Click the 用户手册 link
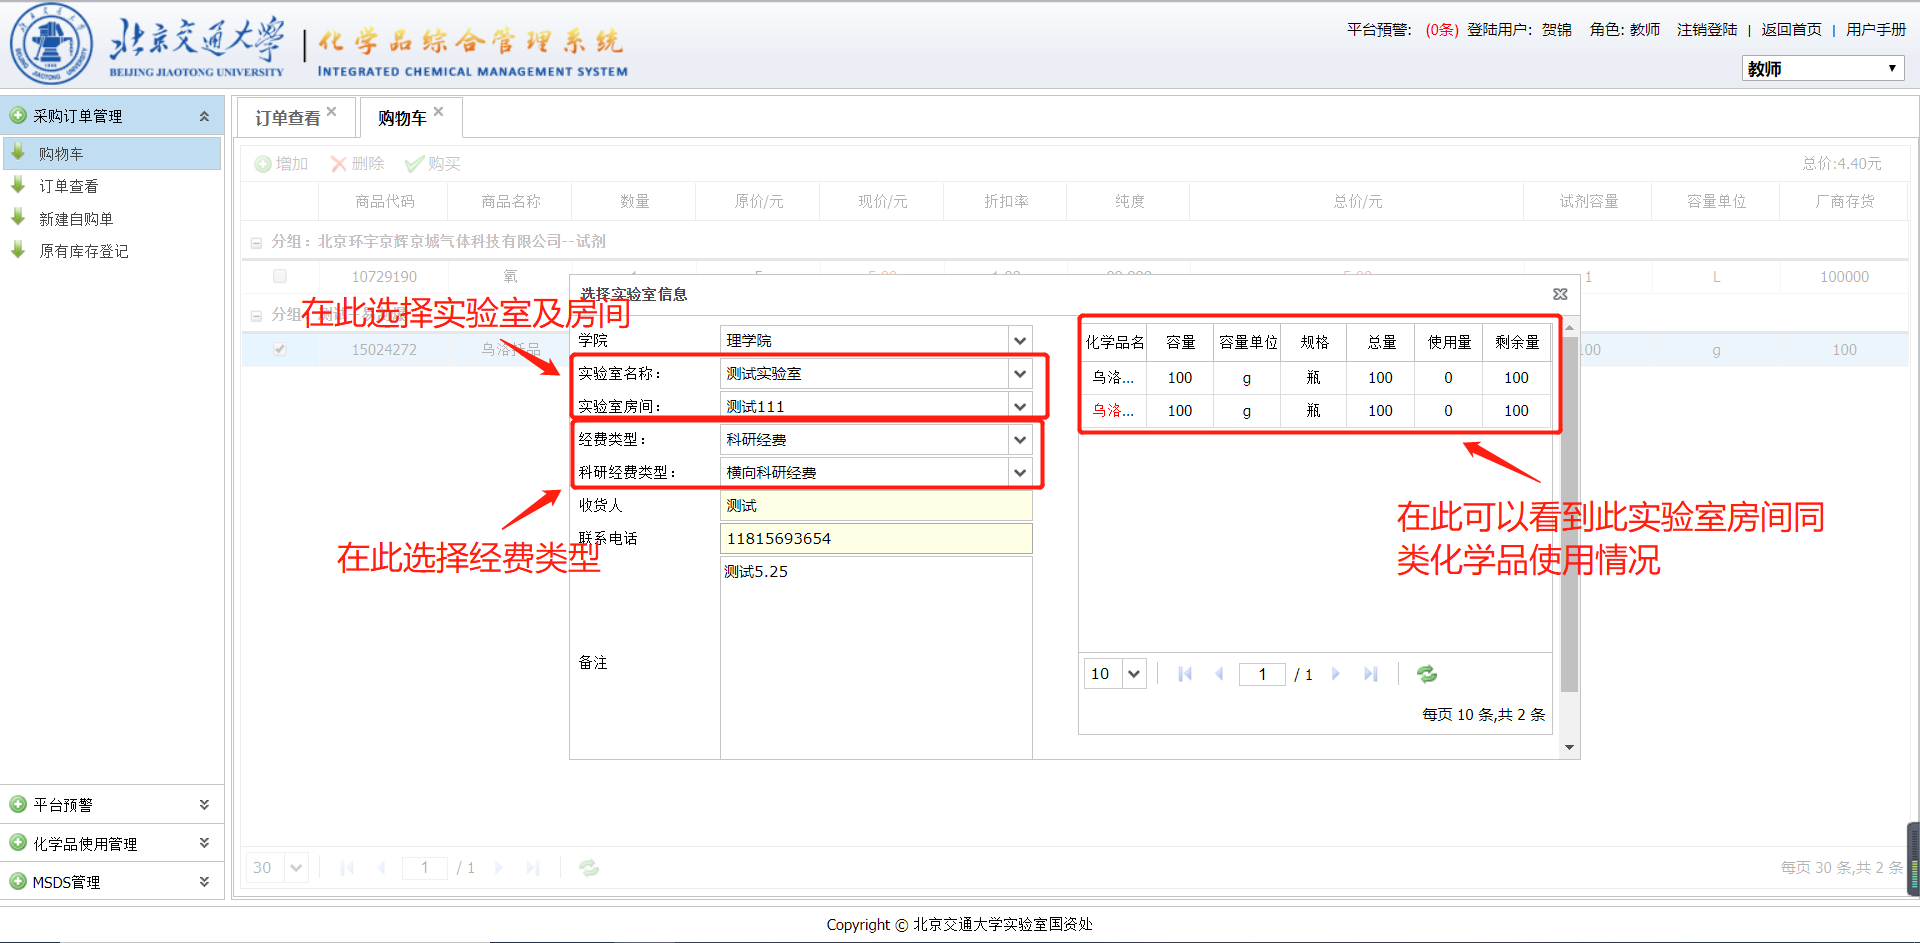Image resolution: width=1920 pixels, height=943 pixels. (1875, 30)
